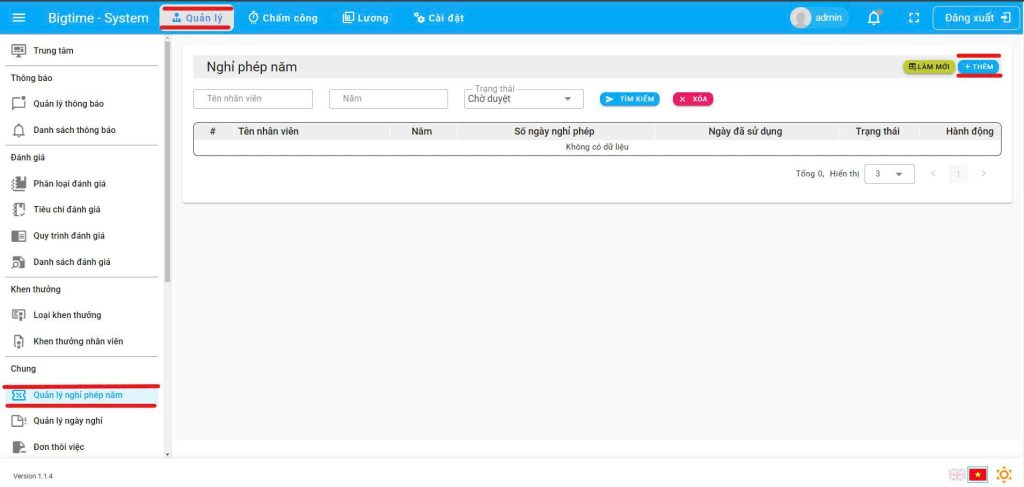Click the Thêm button
This screenshot has height=487, width=1024.
click(978, 67)
